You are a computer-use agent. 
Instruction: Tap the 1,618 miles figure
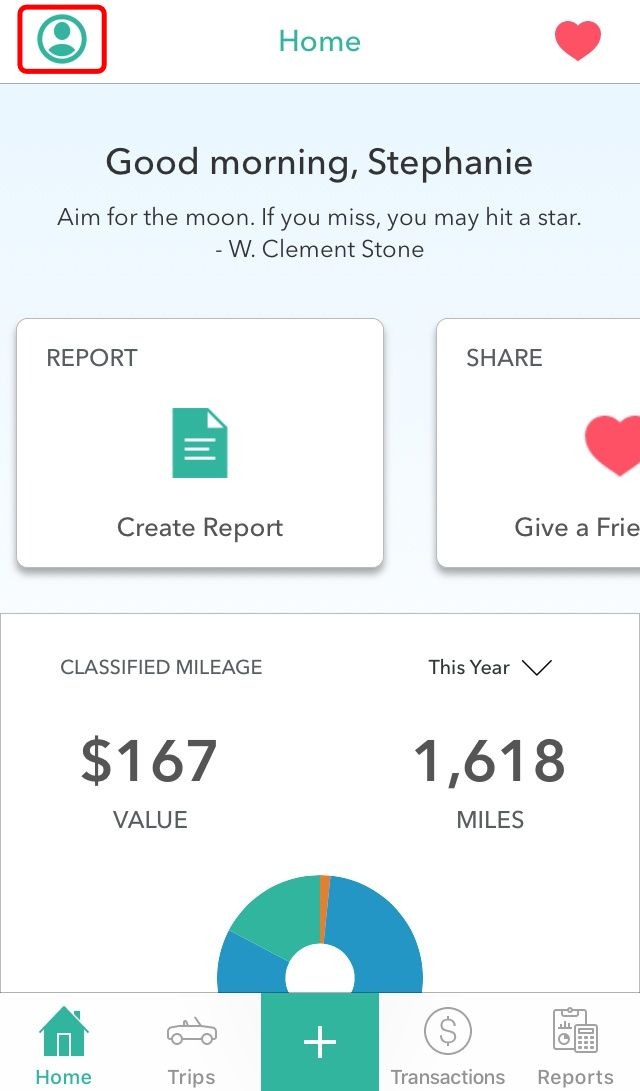tap(490, 762)
